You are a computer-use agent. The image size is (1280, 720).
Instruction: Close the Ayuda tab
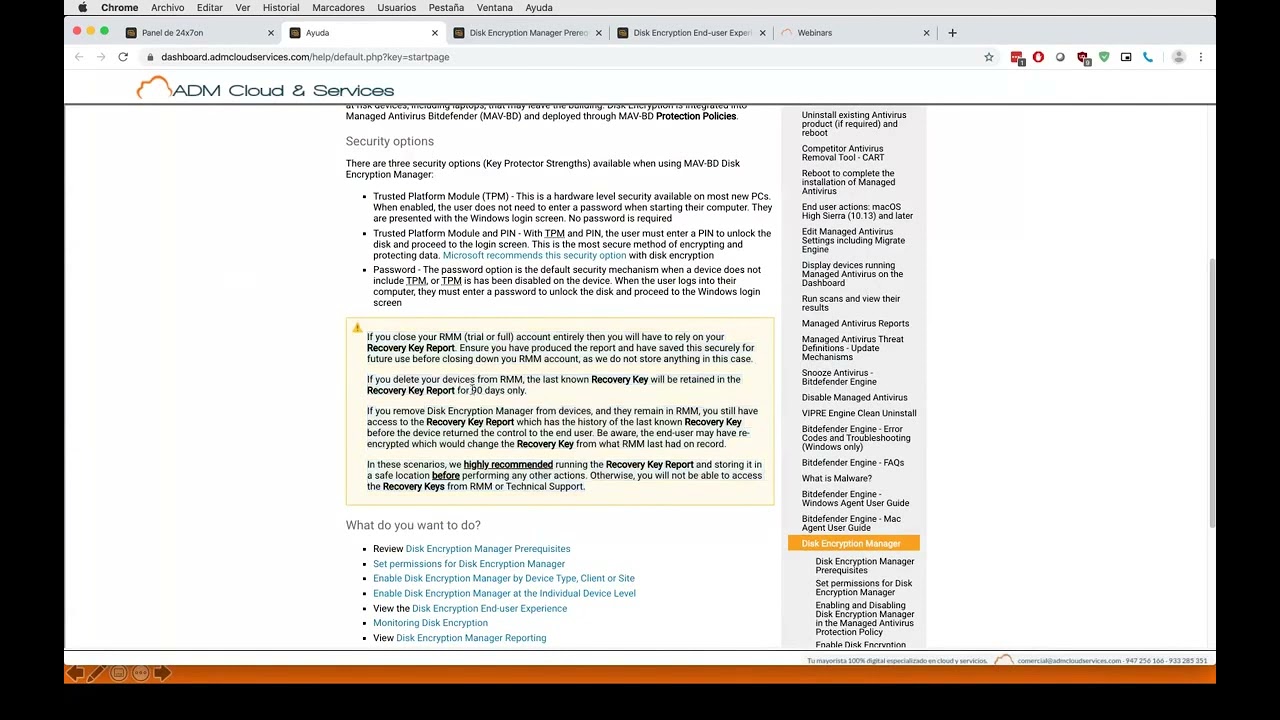[x=435, y=33]
